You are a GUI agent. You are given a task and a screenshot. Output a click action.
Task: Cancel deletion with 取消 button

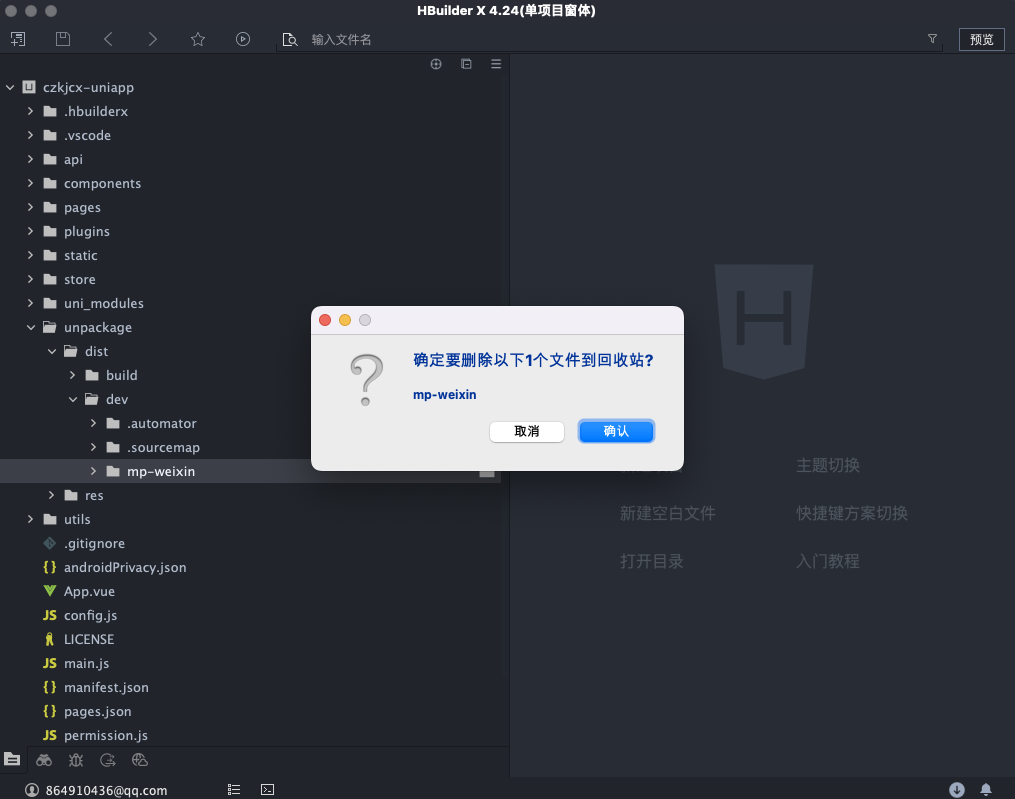527,431
